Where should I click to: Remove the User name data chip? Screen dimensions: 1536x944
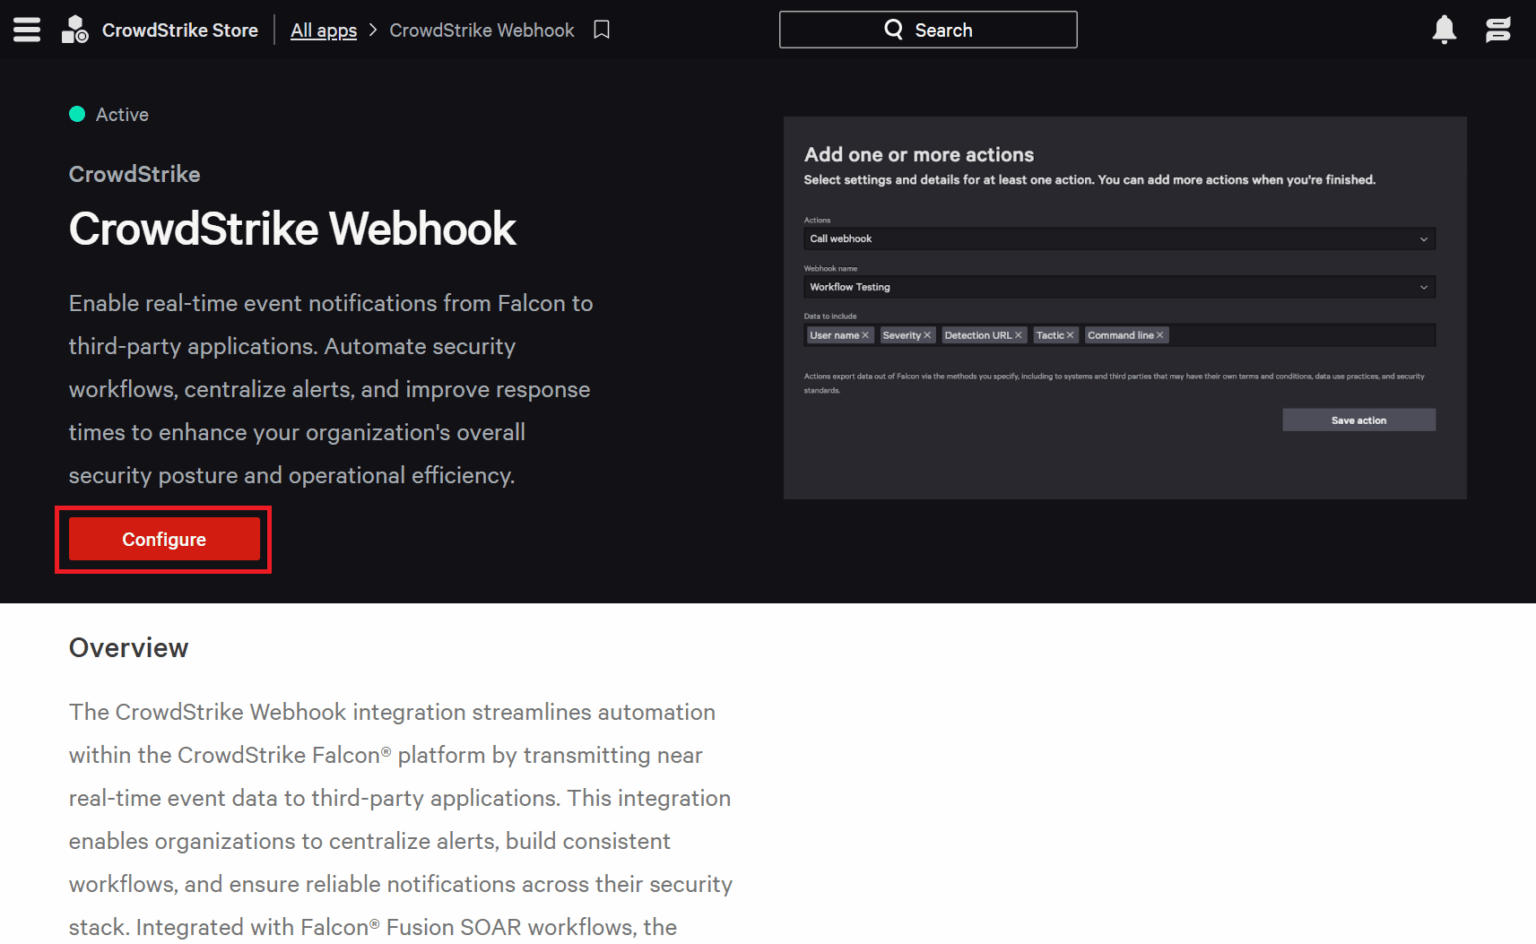(x=866, y=335)
